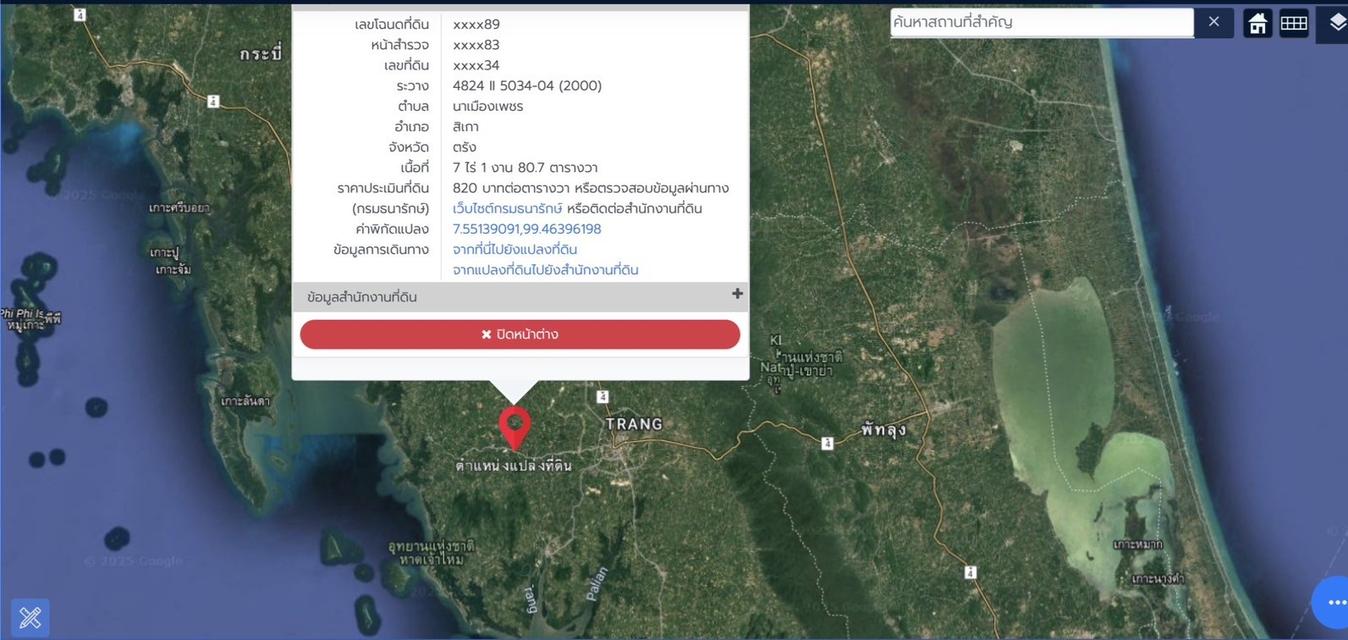Click the กระบี่ label on the map

click(x=261, y=53)
